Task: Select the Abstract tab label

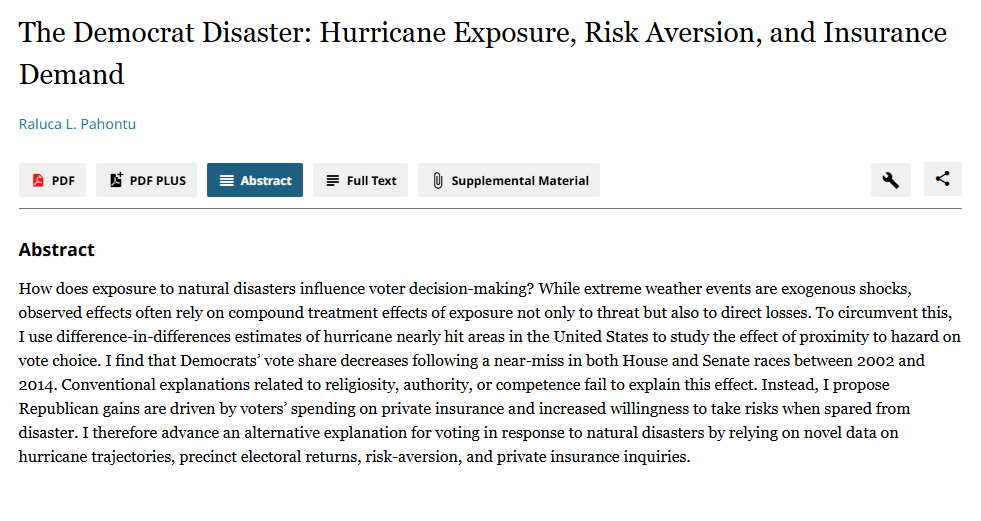Action: (x=266, y=181)
